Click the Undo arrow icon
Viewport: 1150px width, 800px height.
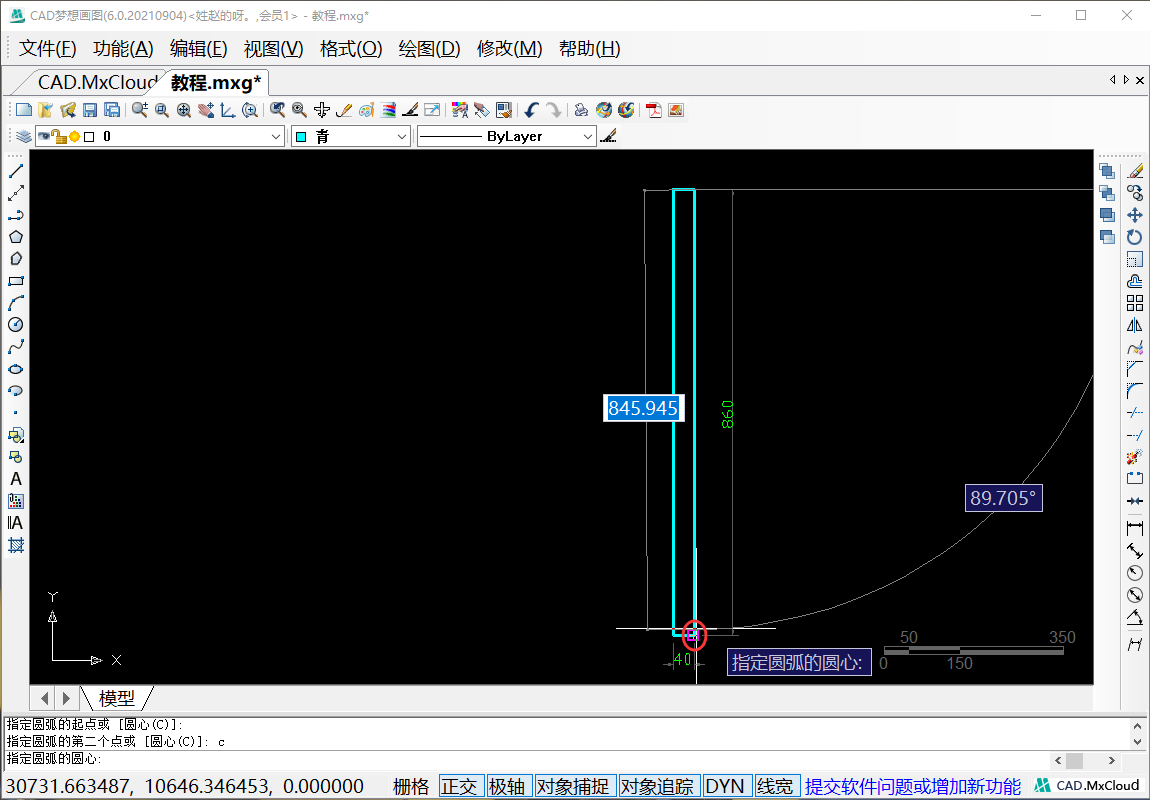tap(532, 110)
